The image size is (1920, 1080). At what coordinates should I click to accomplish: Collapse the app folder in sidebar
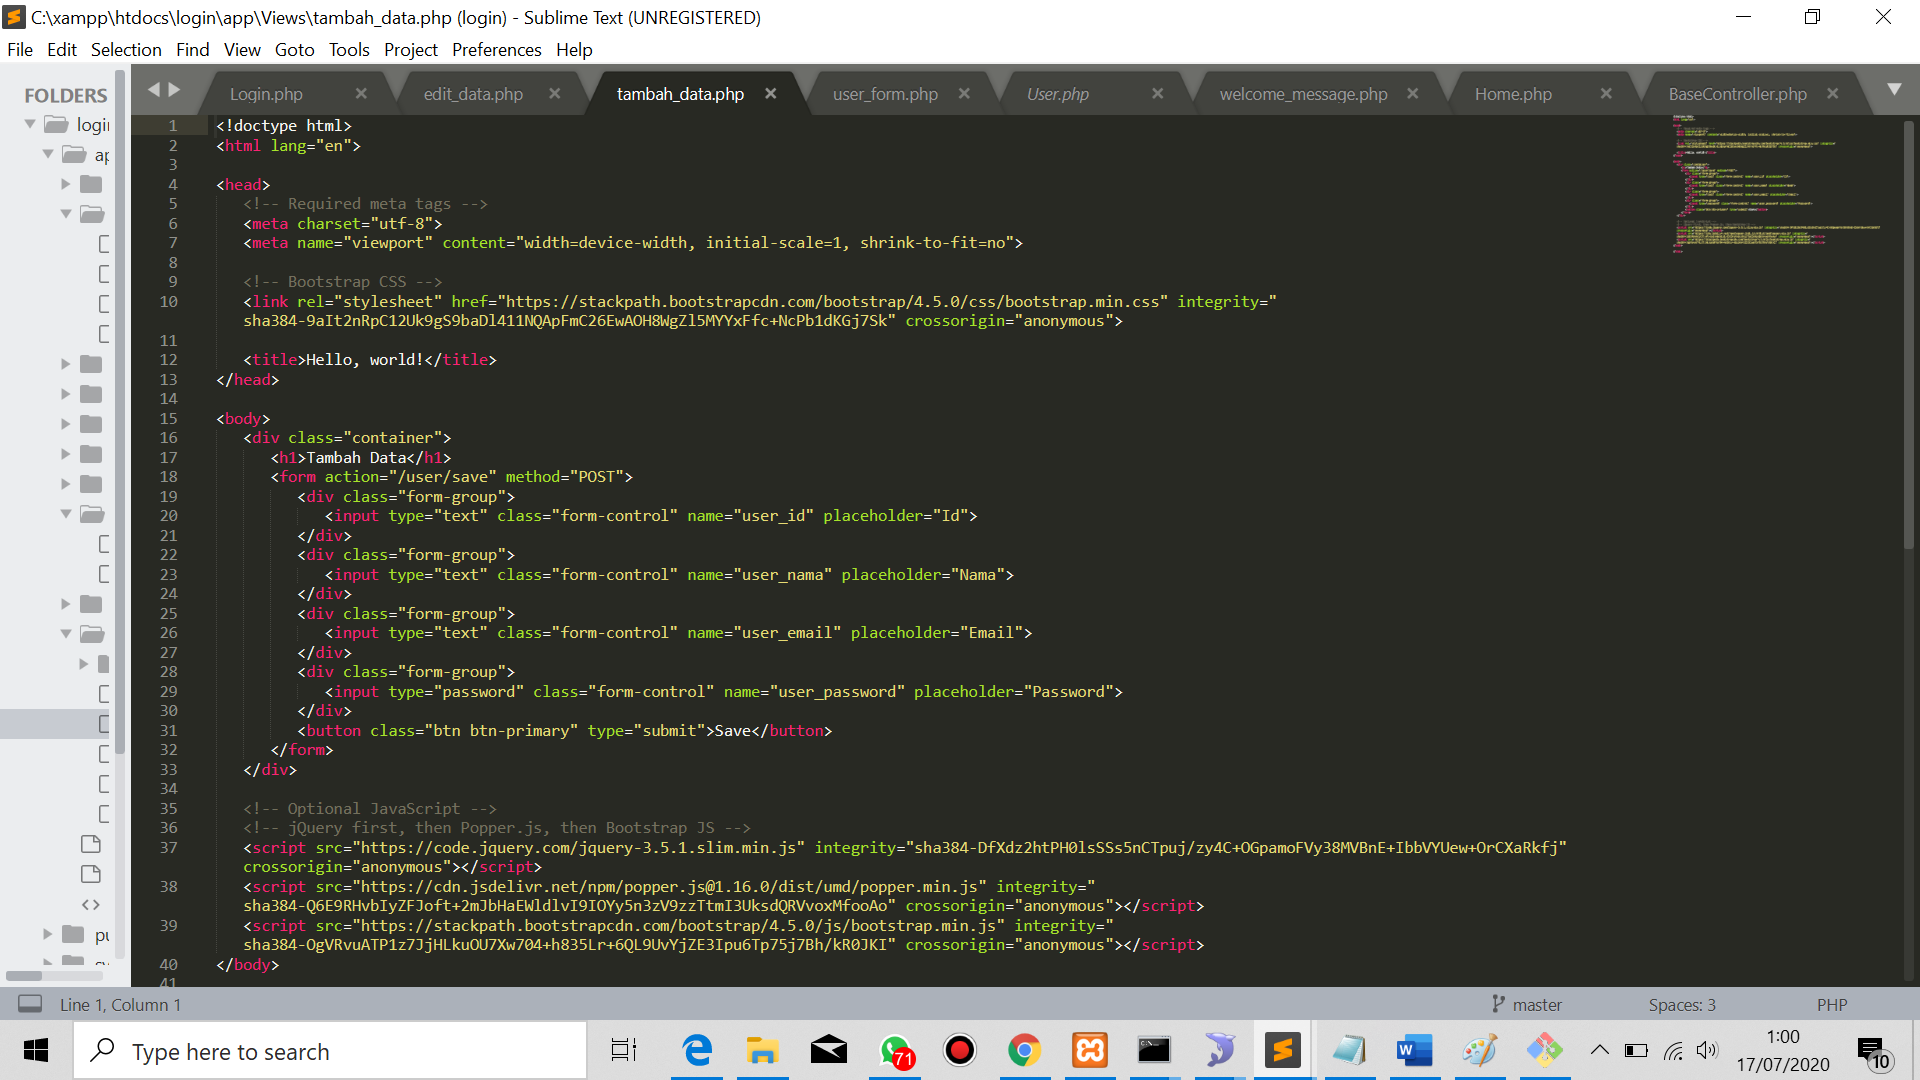tap(48, 154)
